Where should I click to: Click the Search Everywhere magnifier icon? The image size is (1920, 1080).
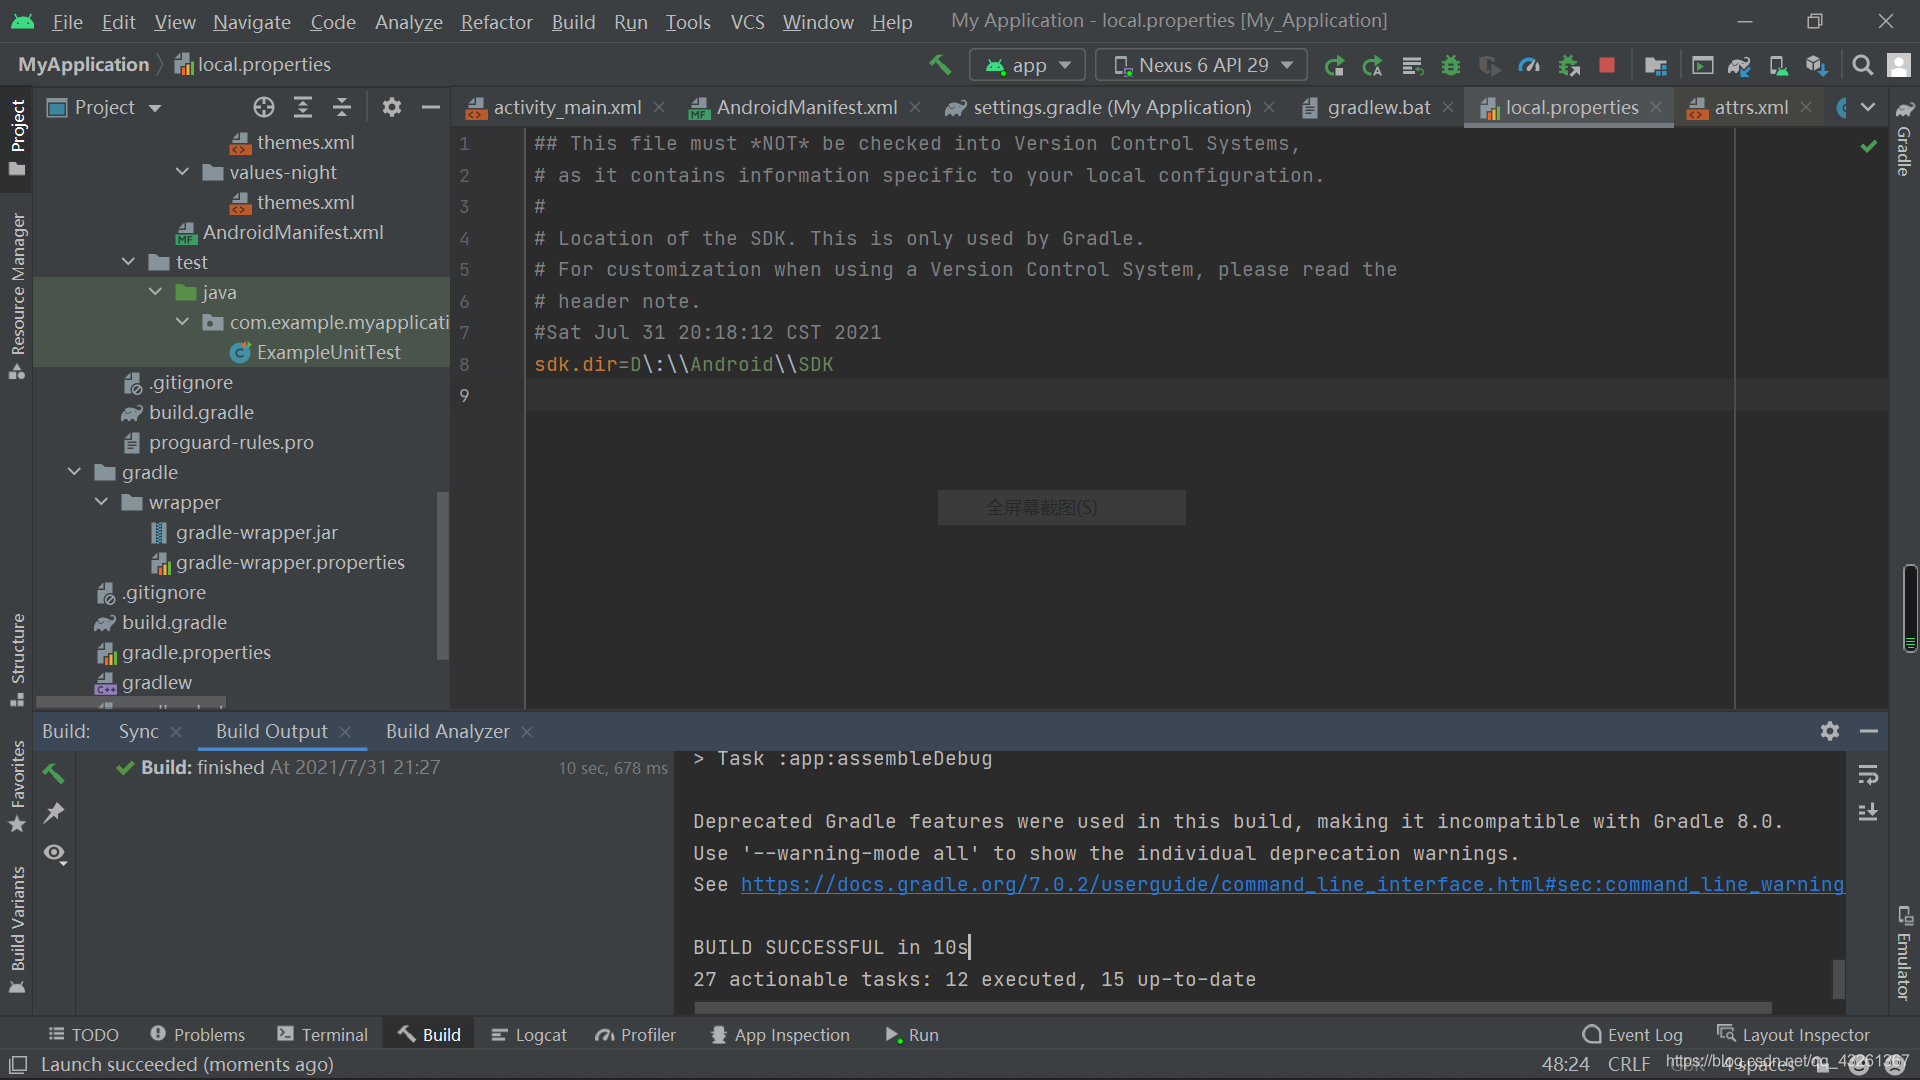(1862, 66)
